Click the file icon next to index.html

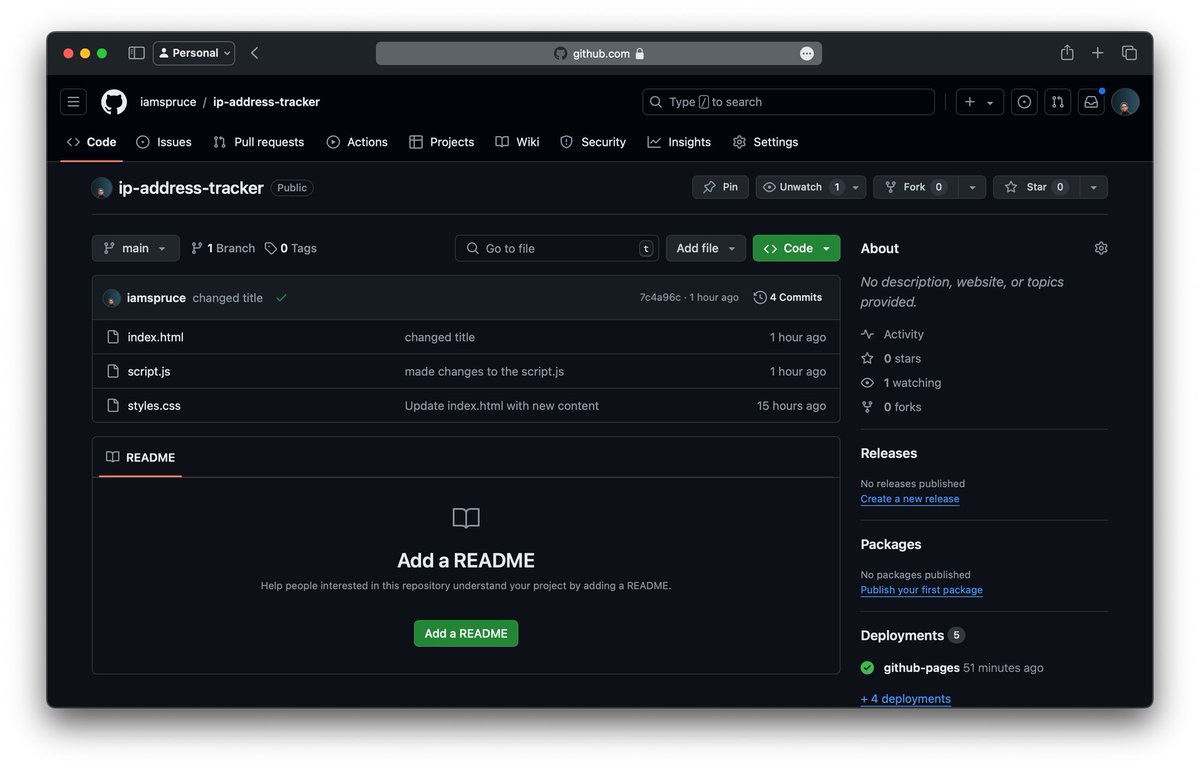(113, 337)
